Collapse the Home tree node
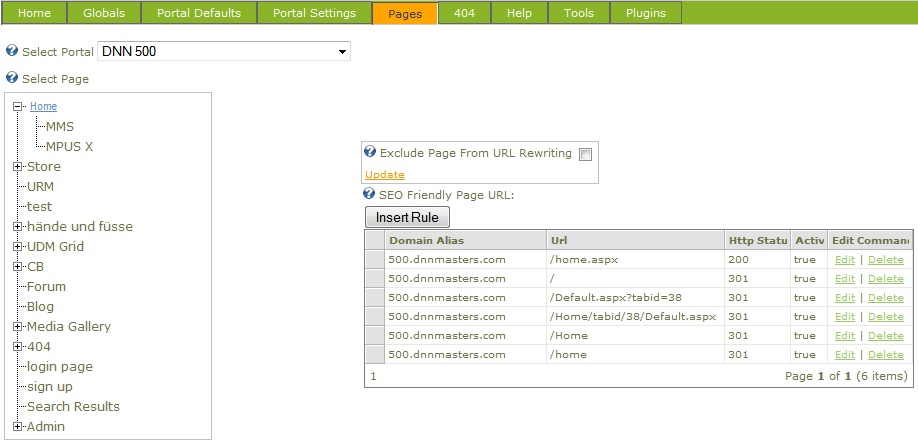The width and height of the screenshot is (918, 445). click(x=17, y=107)
